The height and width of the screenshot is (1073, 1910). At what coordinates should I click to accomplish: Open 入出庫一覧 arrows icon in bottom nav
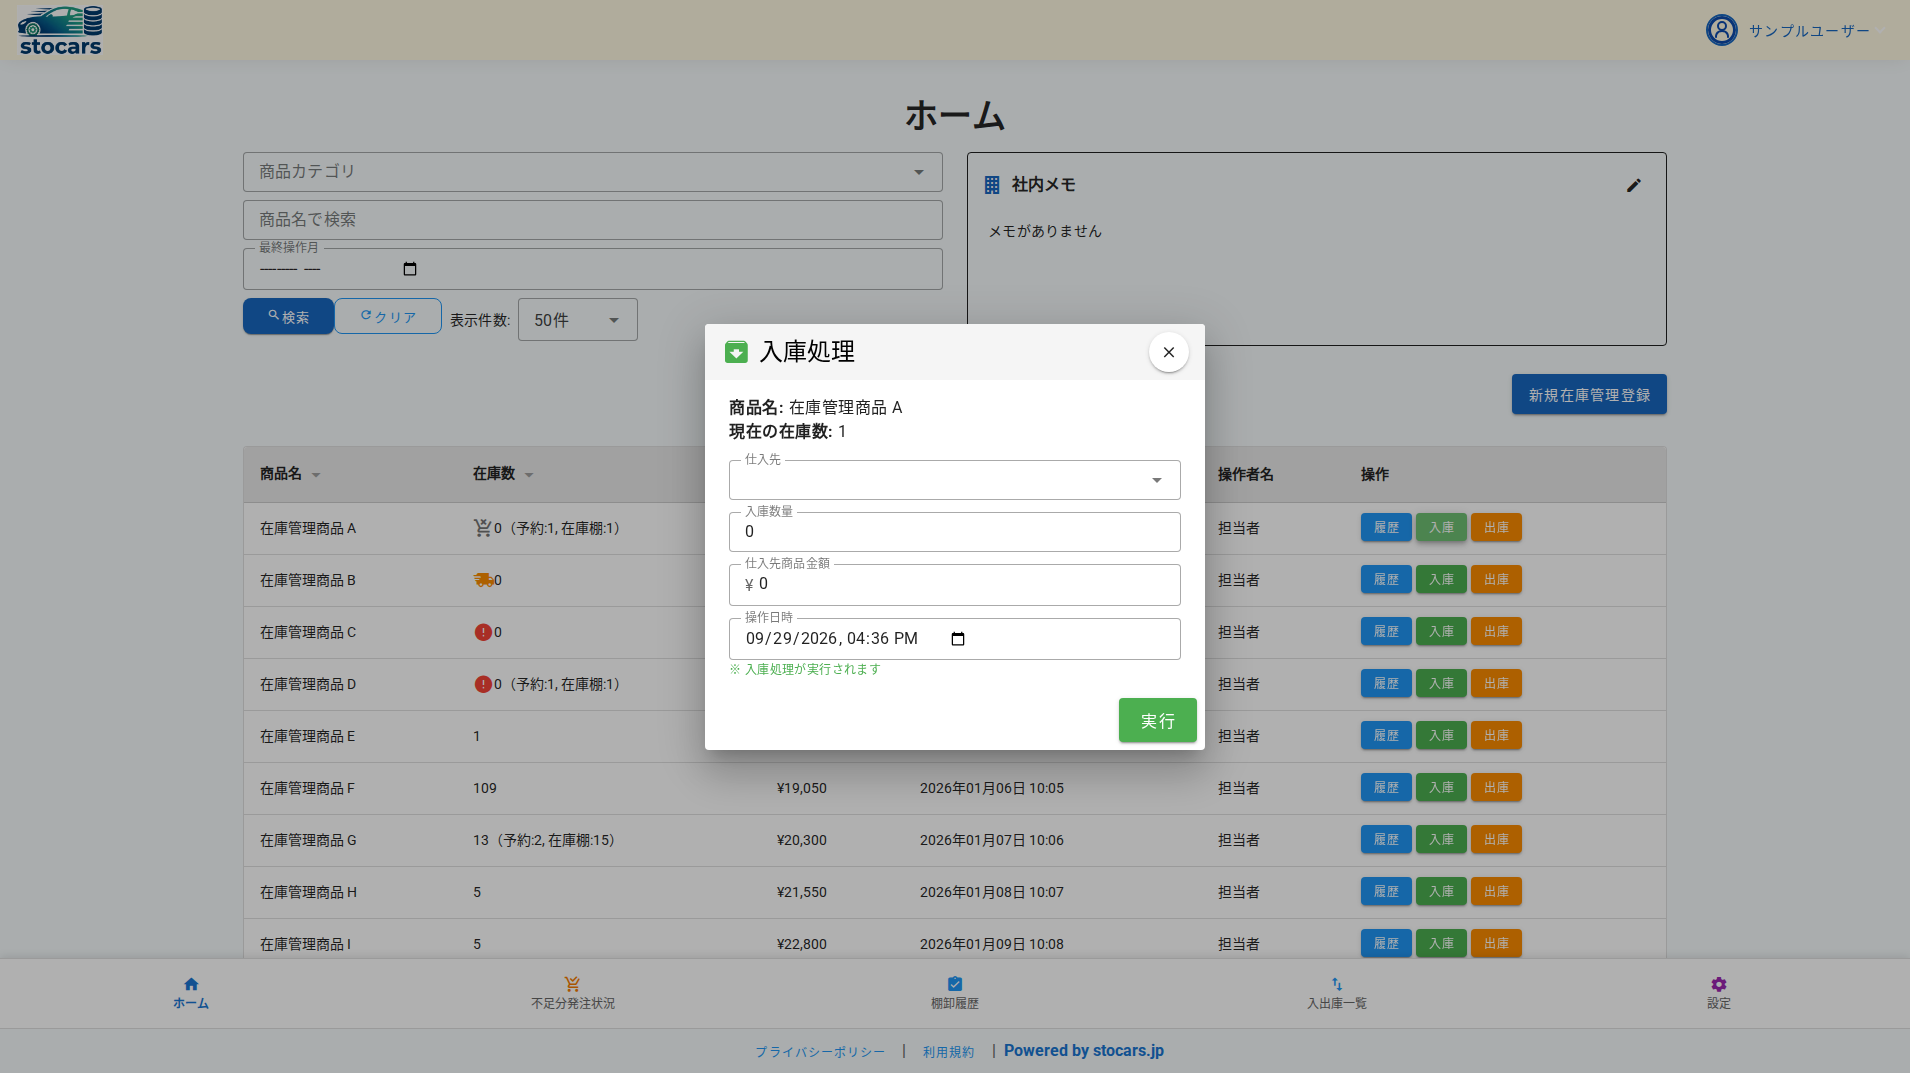(1336, 984)
